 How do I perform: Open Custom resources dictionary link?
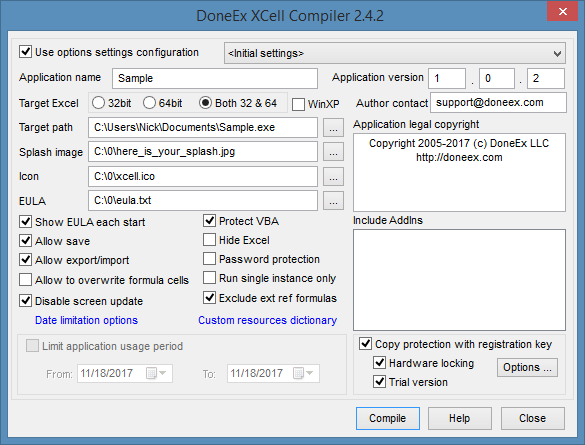click(268, 320)
